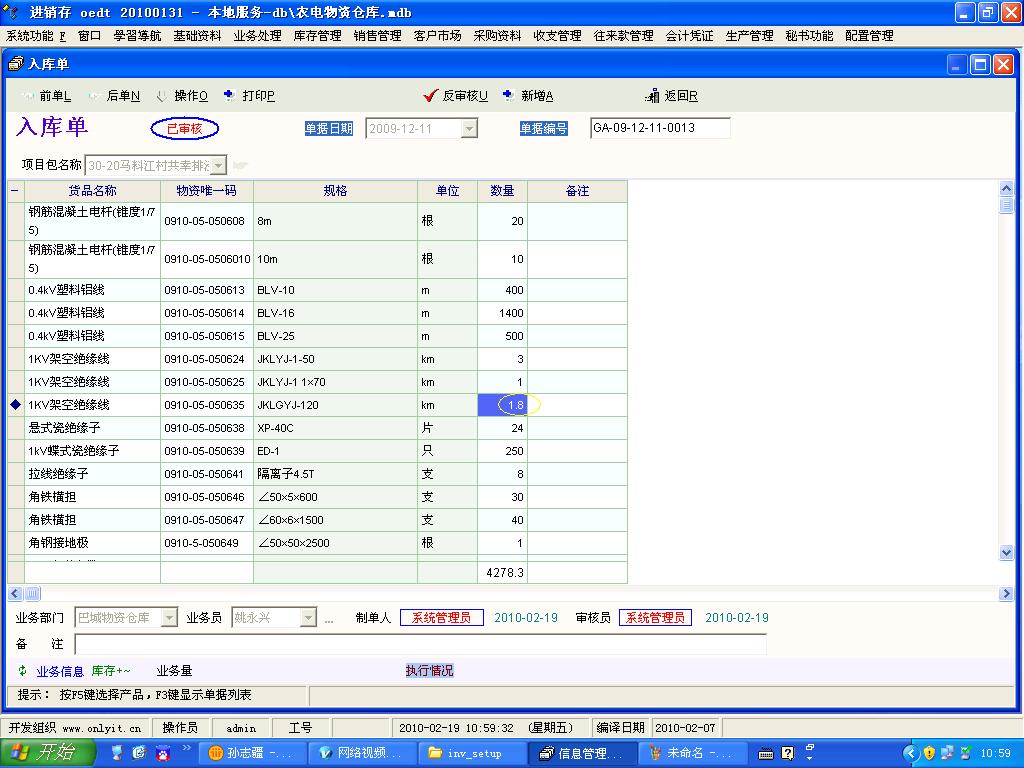Viewport: 1024px width, 768px height.
Task: Click the 前单 previous document icon
Action: pyautogui.click(x=27, y=96)
